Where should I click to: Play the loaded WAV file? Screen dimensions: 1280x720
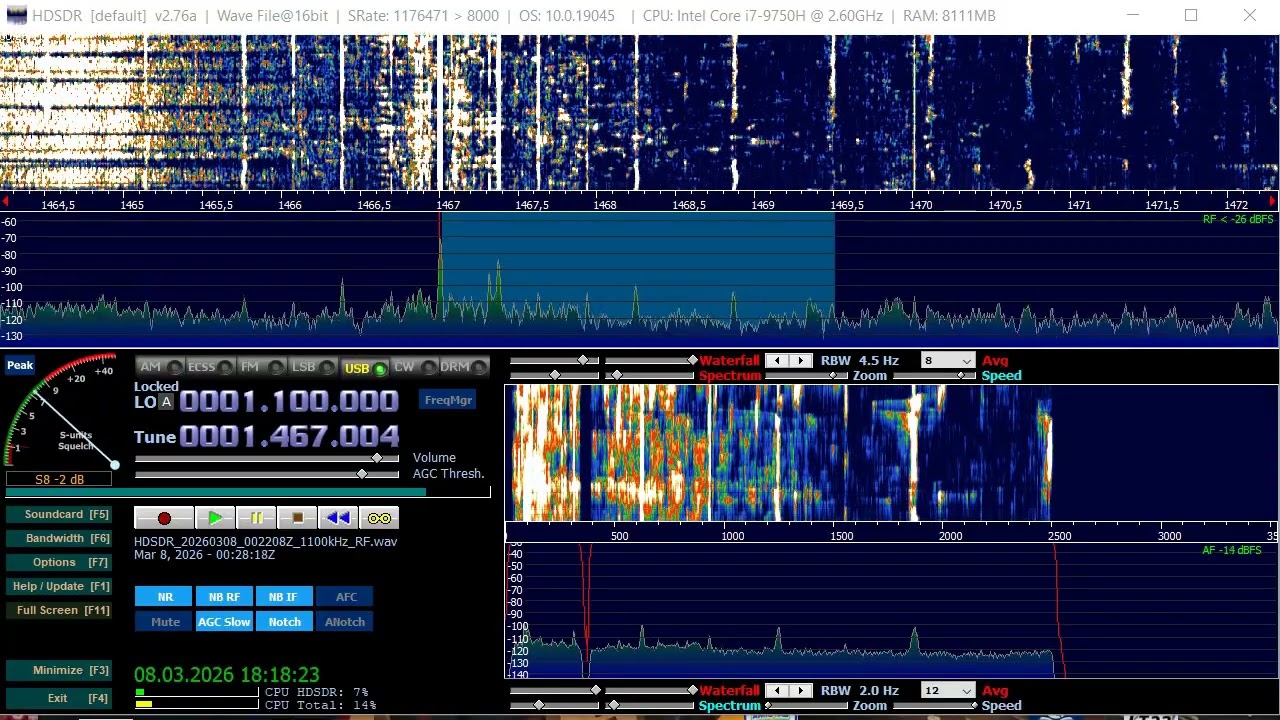tap(215, 518)
